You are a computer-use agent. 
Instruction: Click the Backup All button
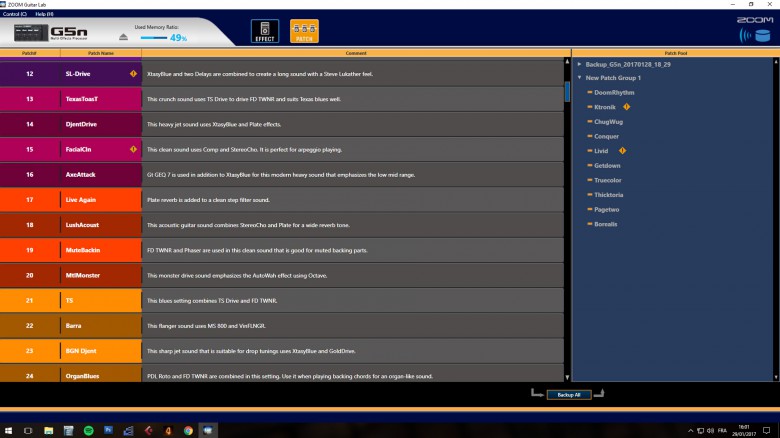coord(569,395)
